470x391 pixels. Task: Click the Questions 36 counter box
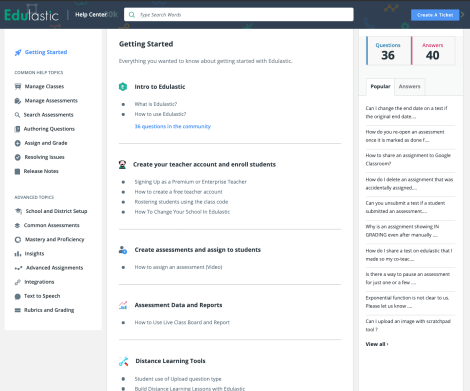tap(388, 51)
